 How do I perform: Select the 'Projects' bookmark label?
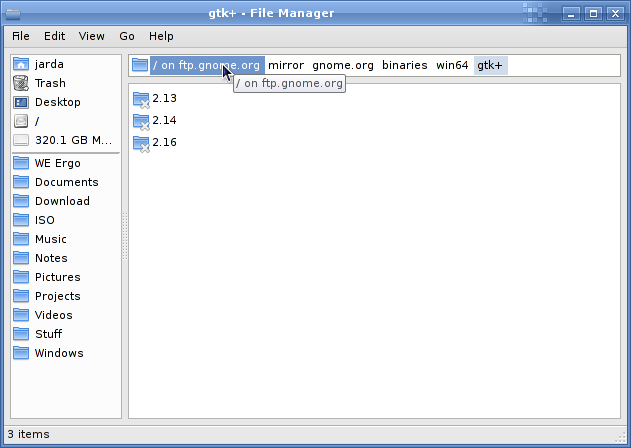tap(58, 296)
